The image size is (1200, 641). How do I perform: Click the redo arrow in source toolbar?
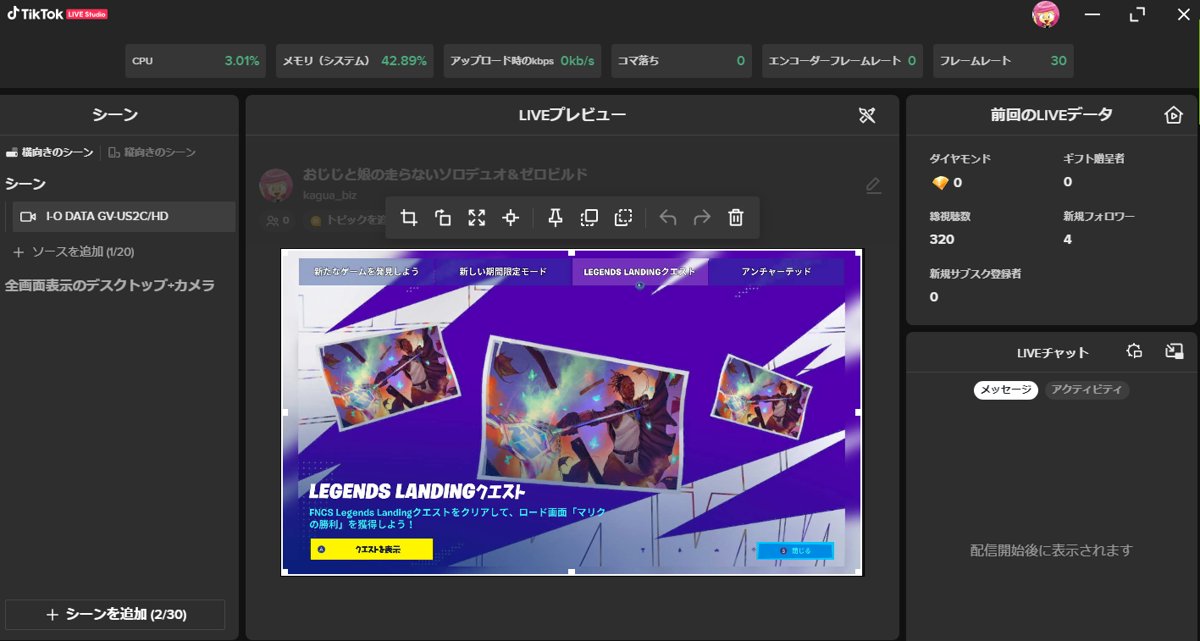(702, 218)
